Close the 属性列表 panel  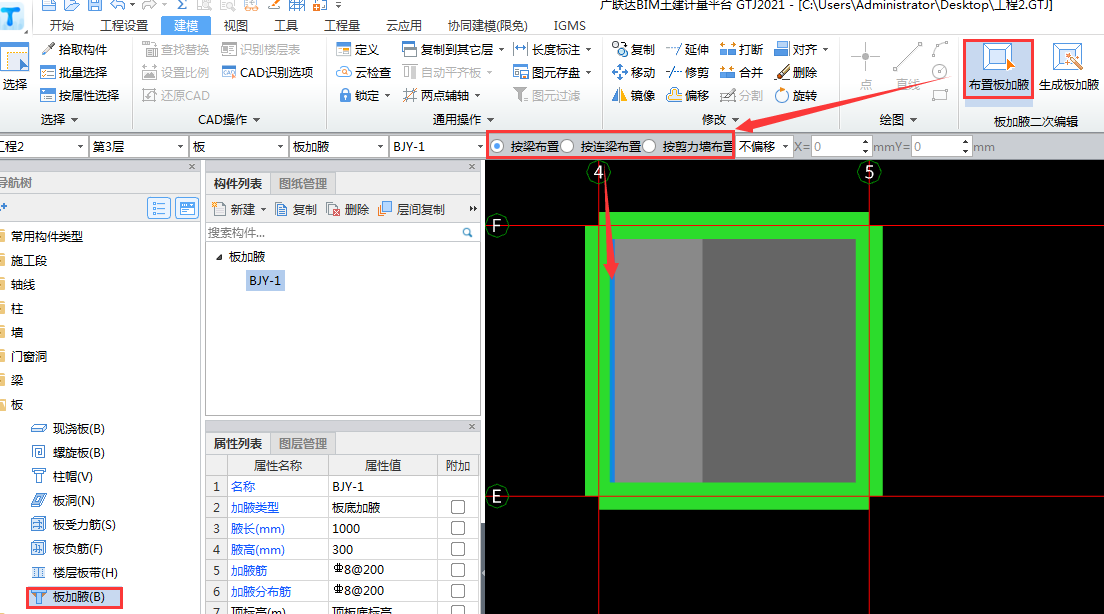pos(472,427)
